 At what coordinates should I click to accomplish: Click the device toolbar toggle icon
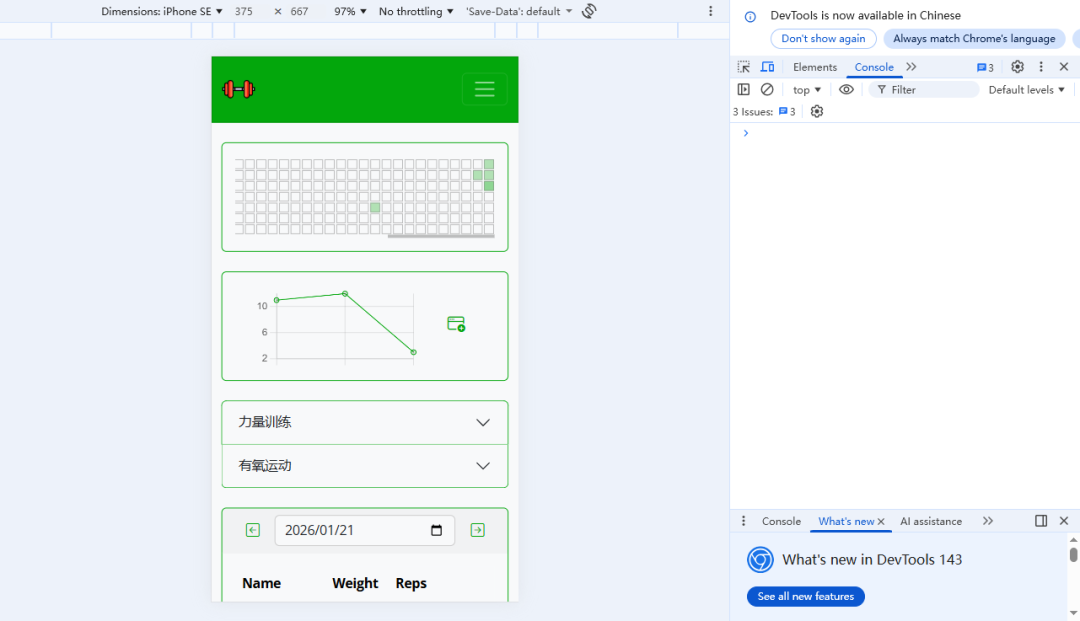point(767,66)
